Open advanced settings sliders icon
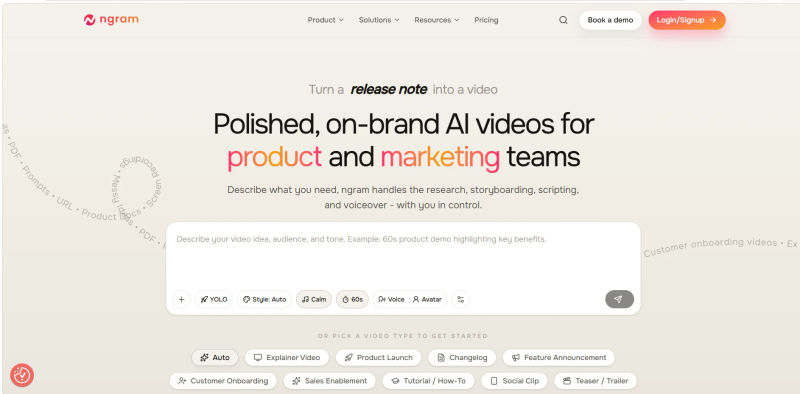 click(460, 300)
